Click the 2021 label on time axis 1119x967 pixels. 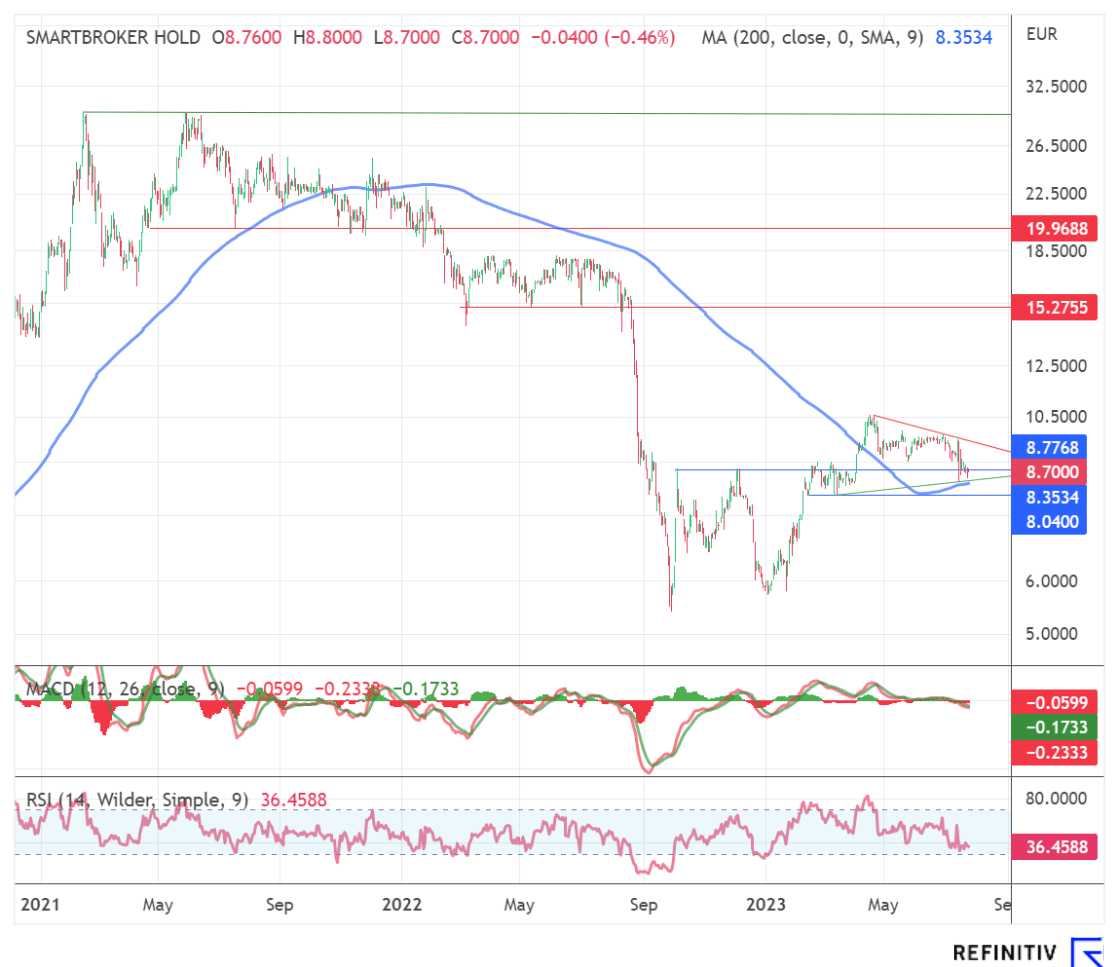tap(39, 905)
